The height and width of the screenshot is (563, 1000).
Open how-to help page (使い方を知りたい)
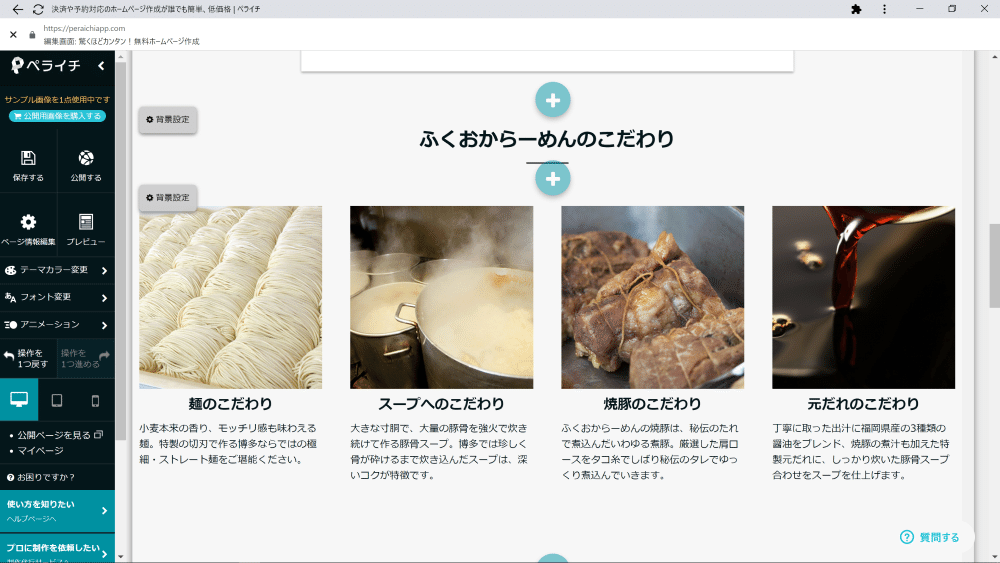[x=57, y=511]
